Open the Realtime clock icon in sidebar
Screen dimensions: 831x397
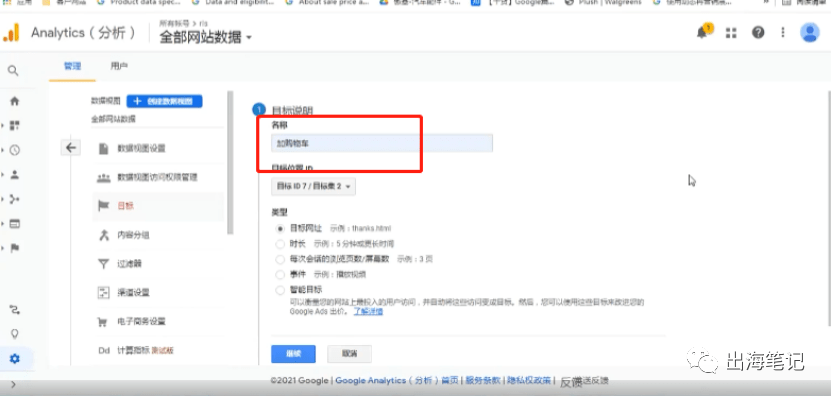(15, 150)
